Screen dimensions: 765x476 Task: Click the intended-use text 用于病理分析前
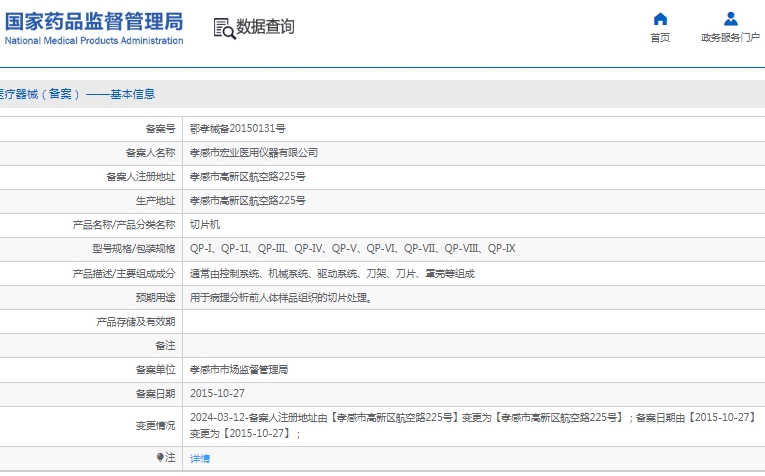282,298
